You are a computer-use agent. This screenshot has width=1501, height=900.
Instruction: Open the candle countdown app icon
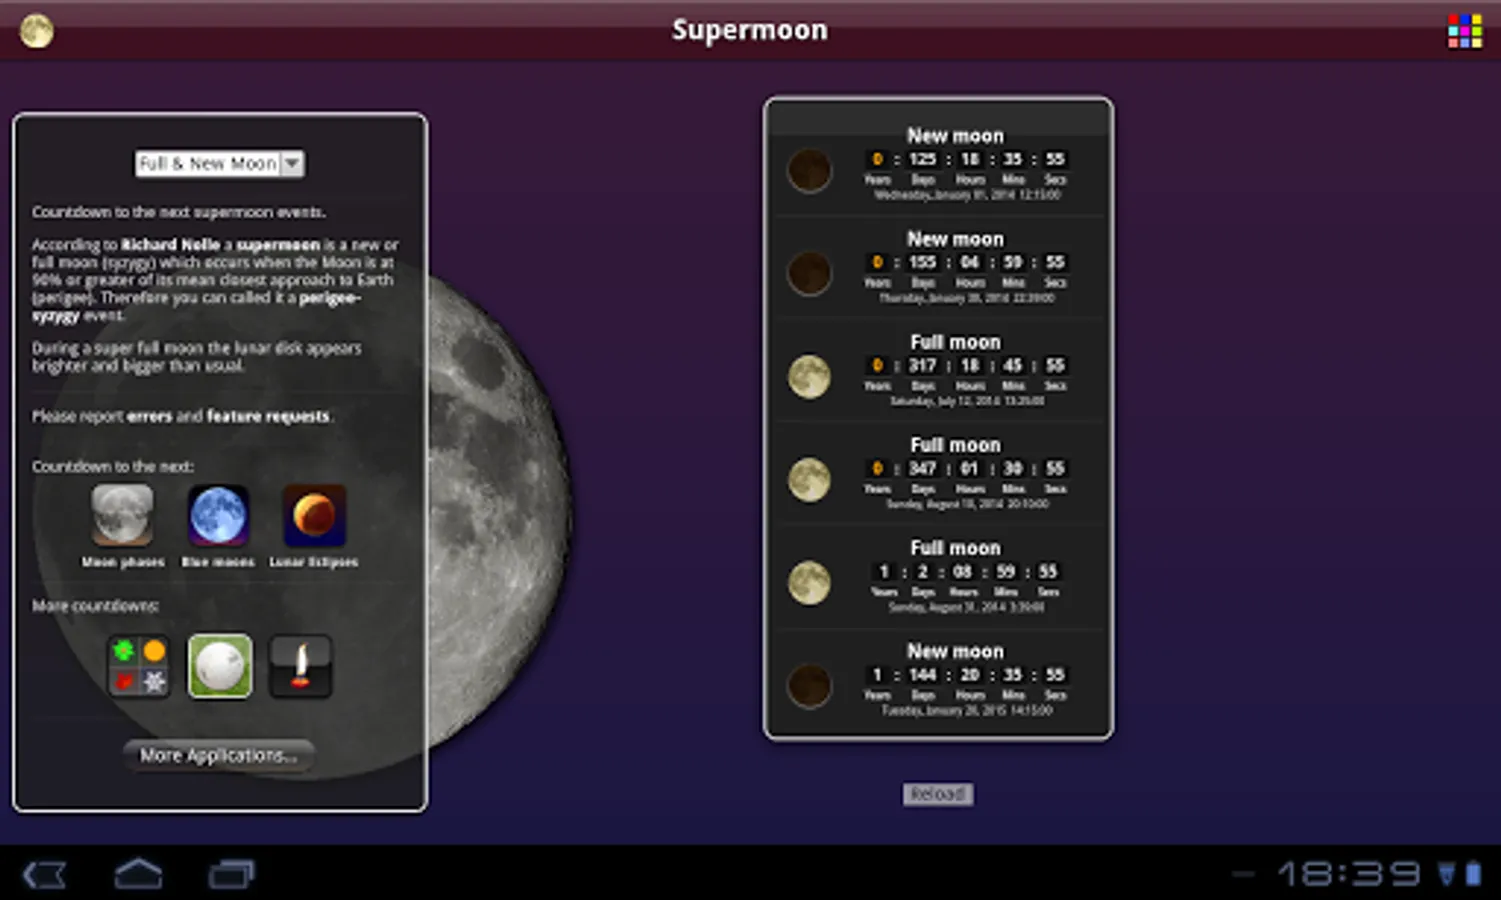click(x=300, y=666)
